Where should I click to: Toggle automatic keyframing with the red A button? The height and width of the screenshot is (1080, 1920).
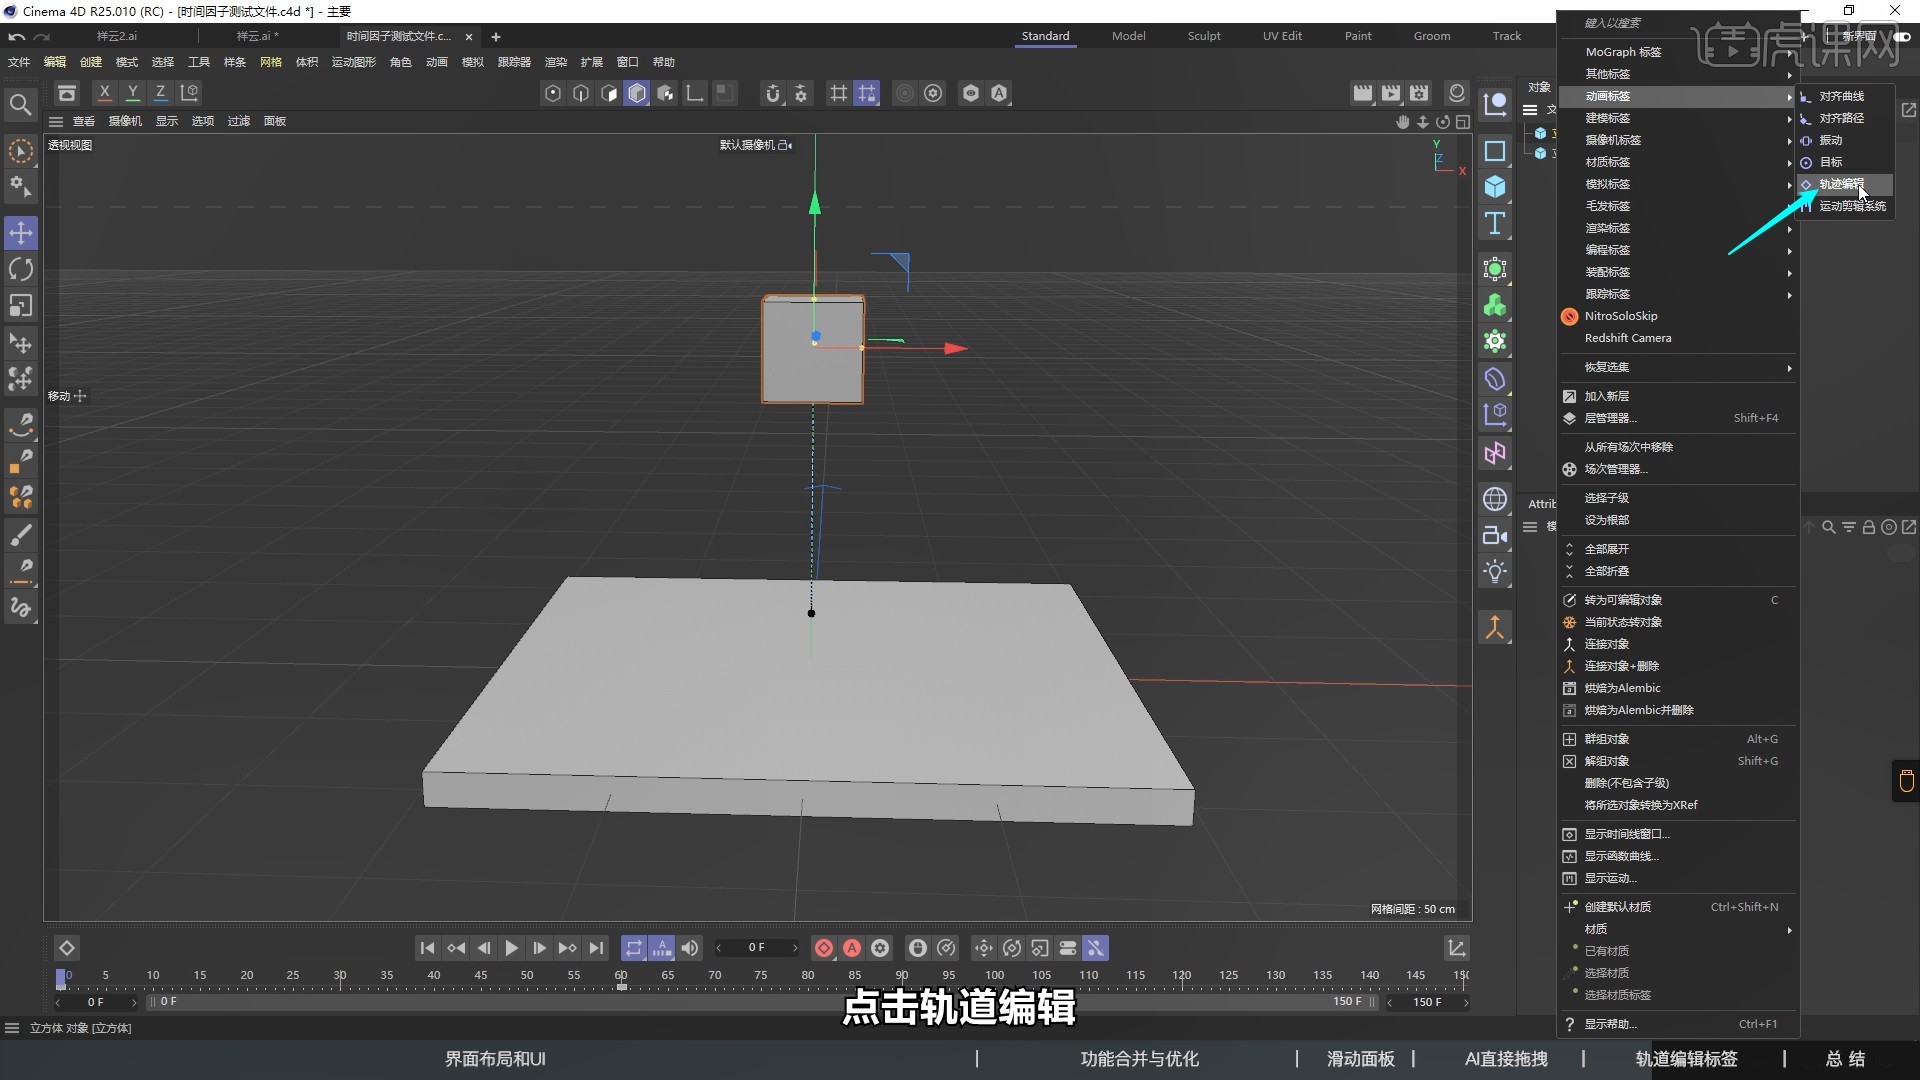click(x=851, y=948)
